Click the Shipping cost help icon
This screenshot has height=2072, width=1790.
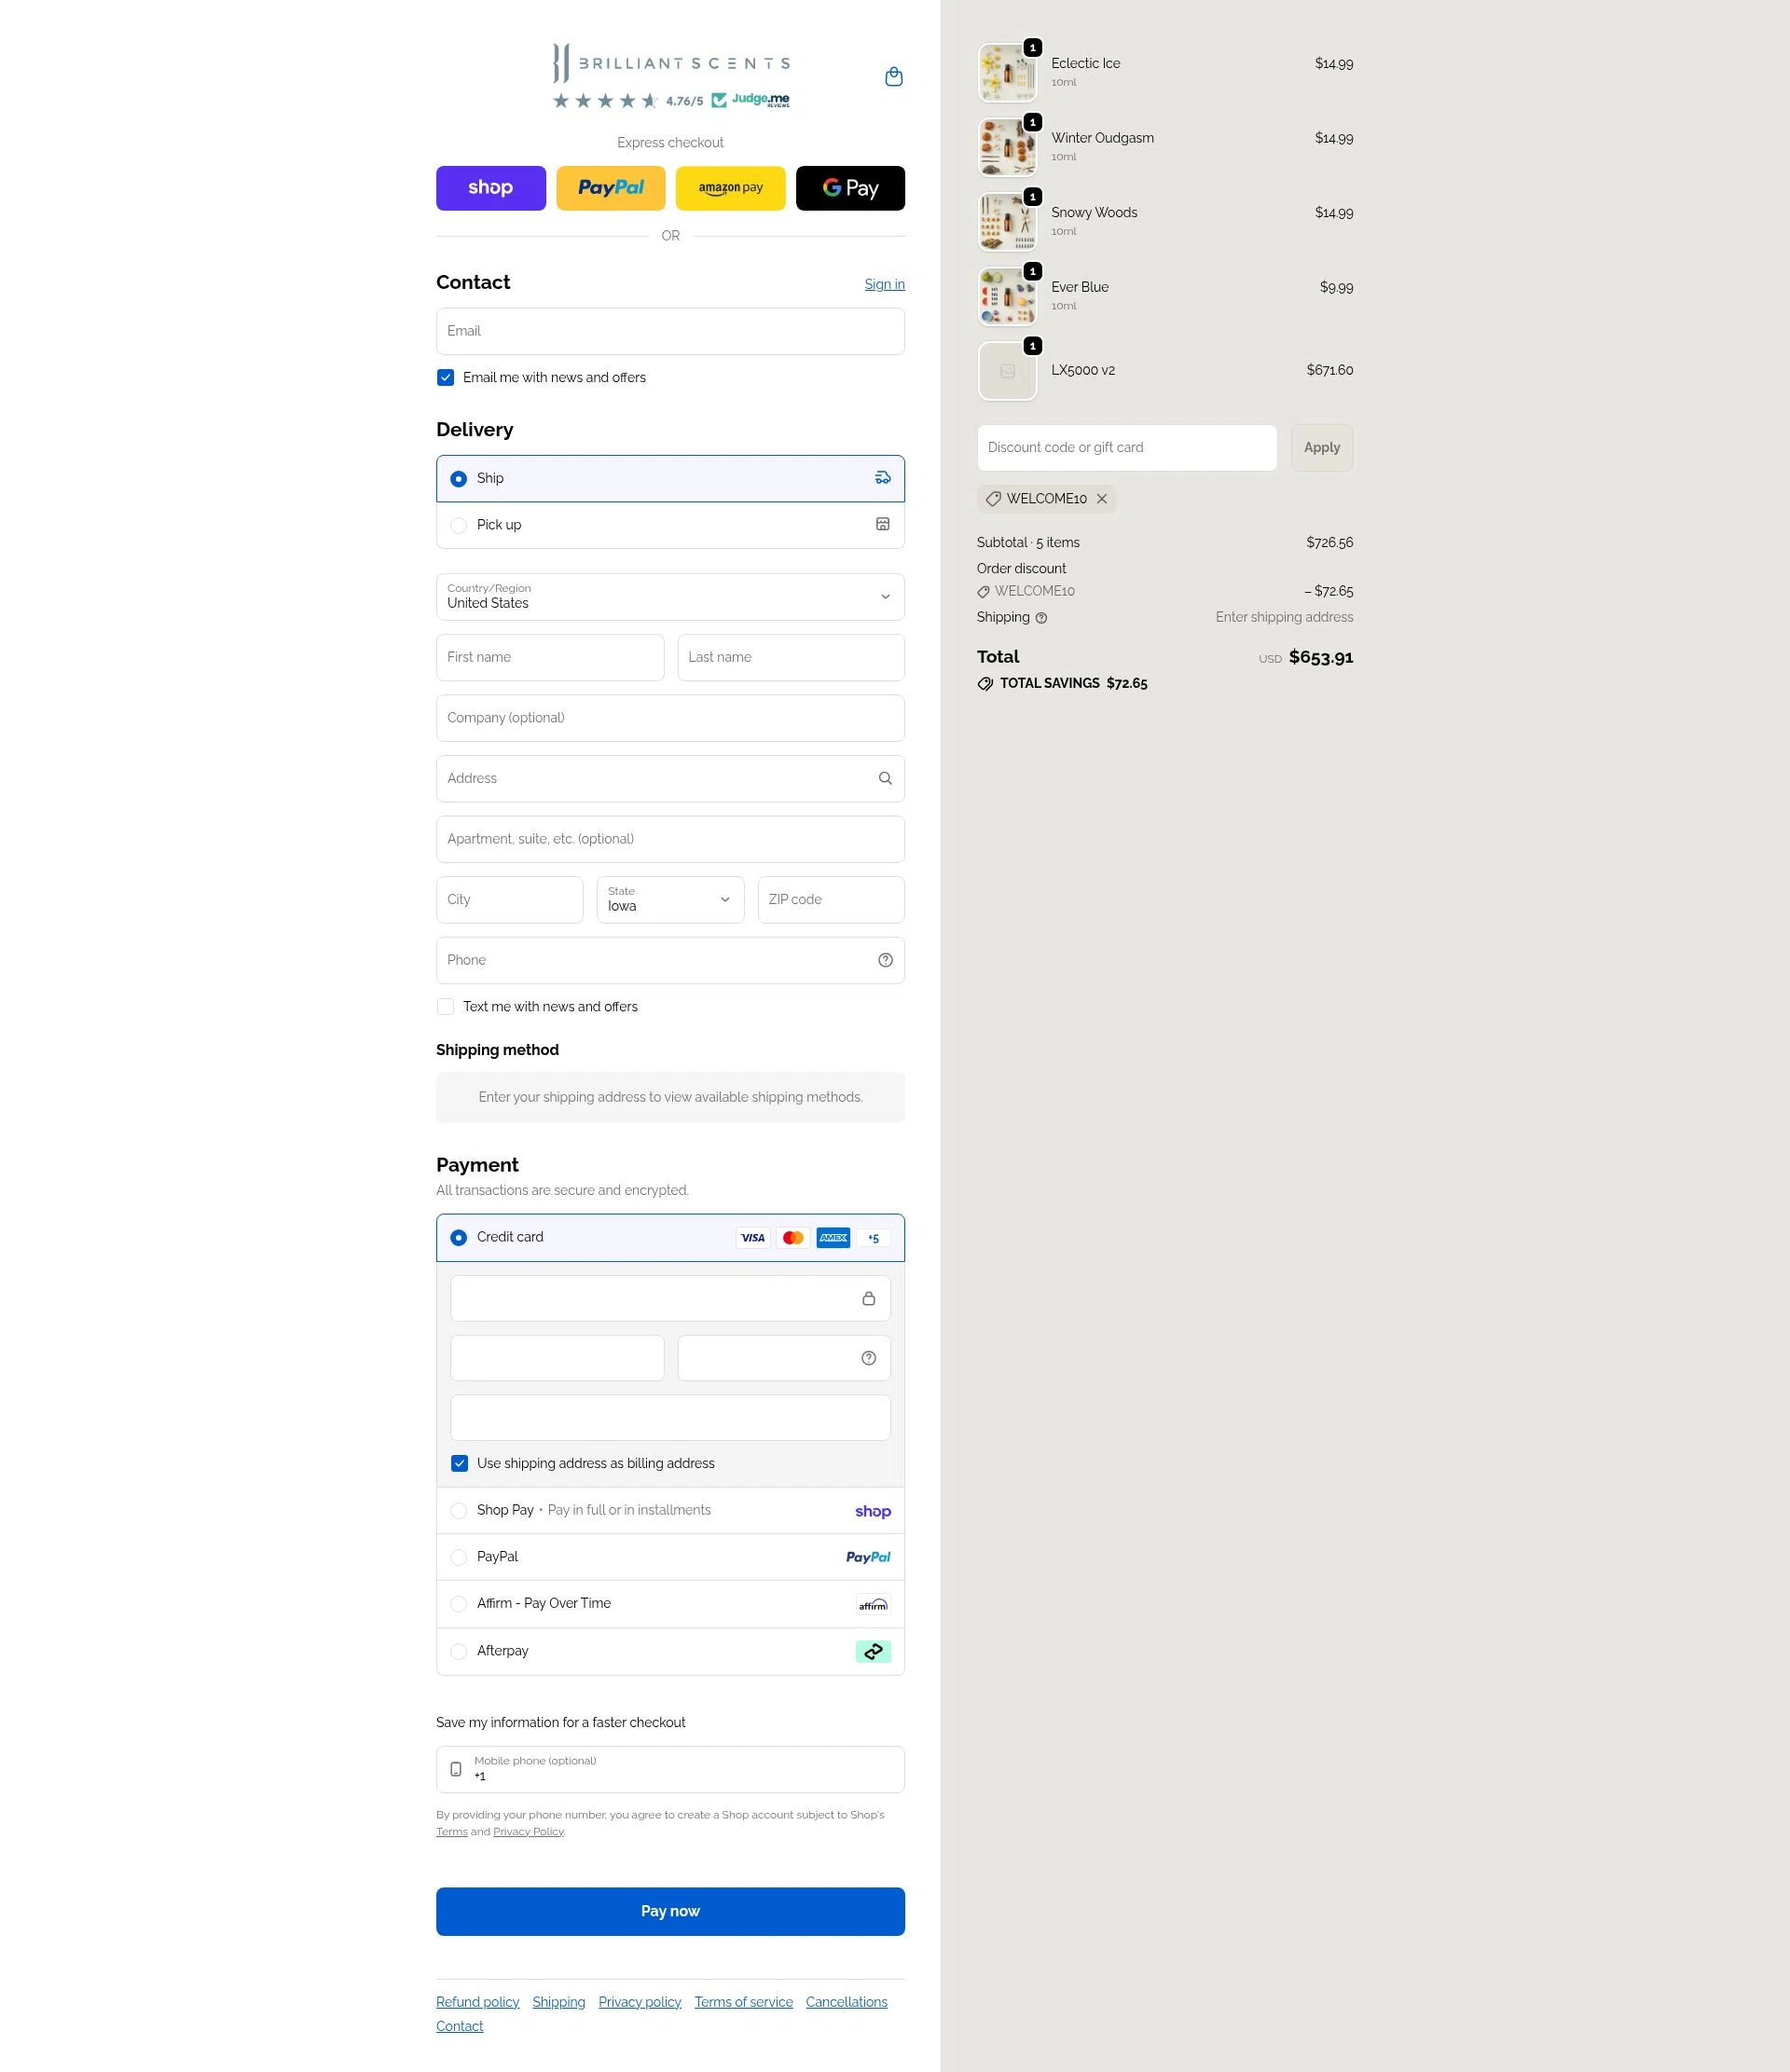pyautogui.click(x=1040, y=618)
